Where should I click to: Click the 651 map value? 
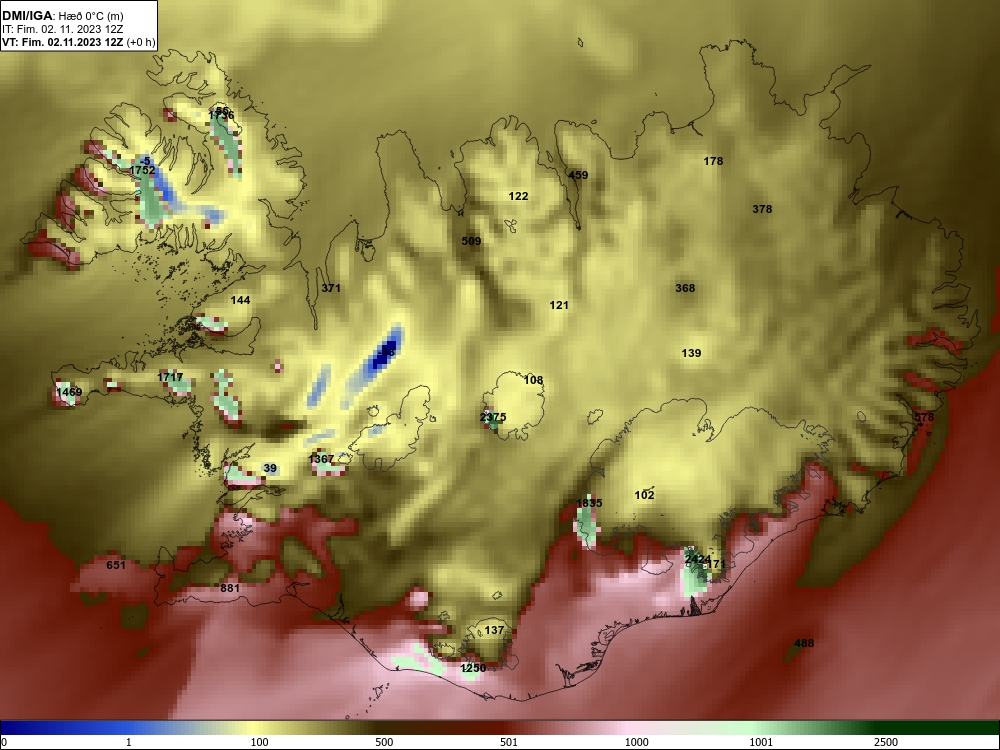pos(116,565)
